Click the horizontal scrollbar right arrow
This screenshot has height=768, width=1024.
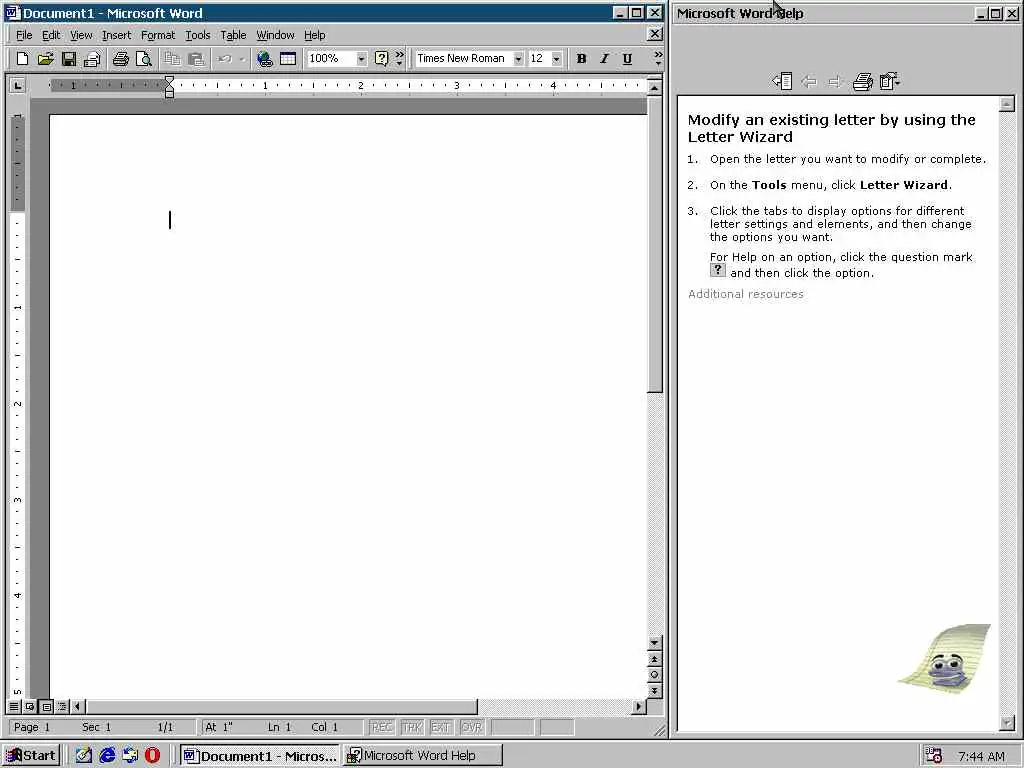coord(639,707)
